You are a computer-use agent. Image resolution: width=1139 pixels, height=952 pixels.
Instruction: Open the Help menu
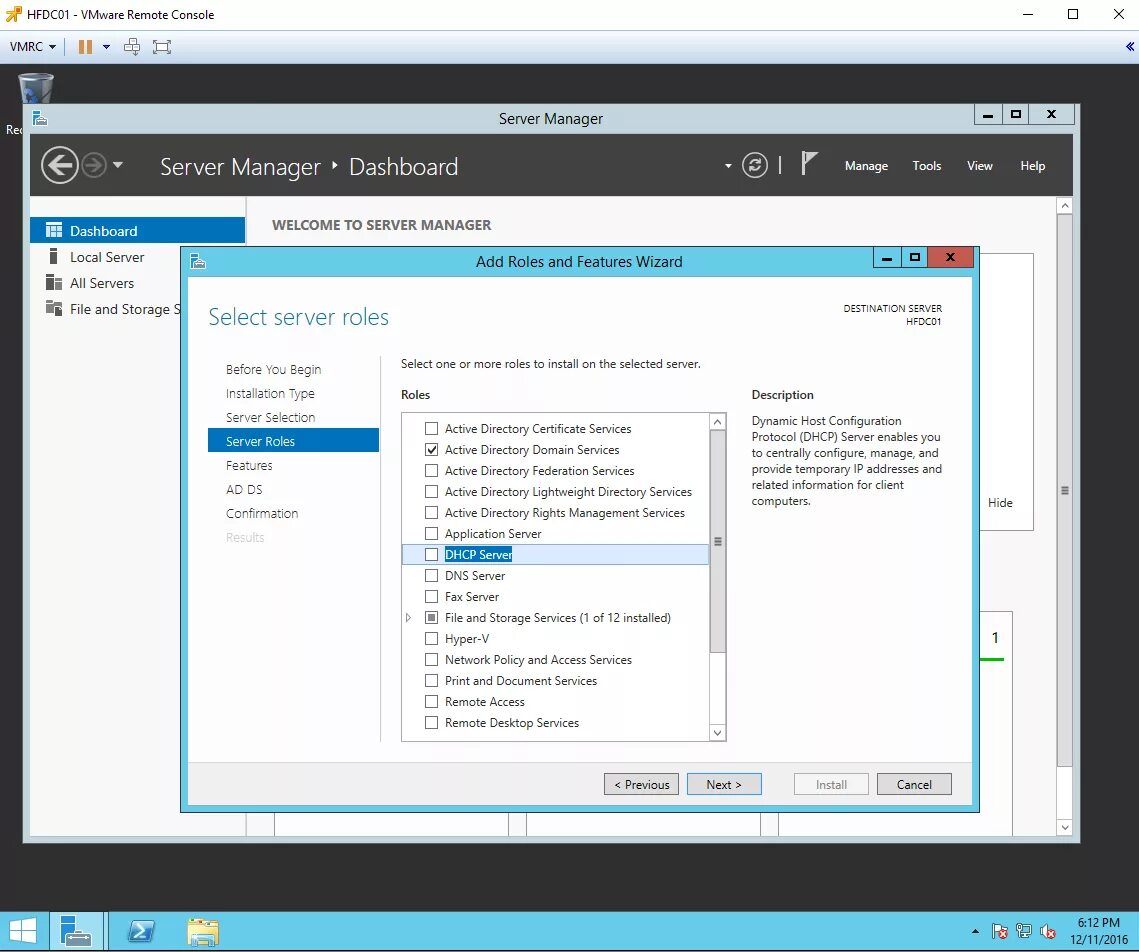pyautogui.click(x=1032, y=166)
